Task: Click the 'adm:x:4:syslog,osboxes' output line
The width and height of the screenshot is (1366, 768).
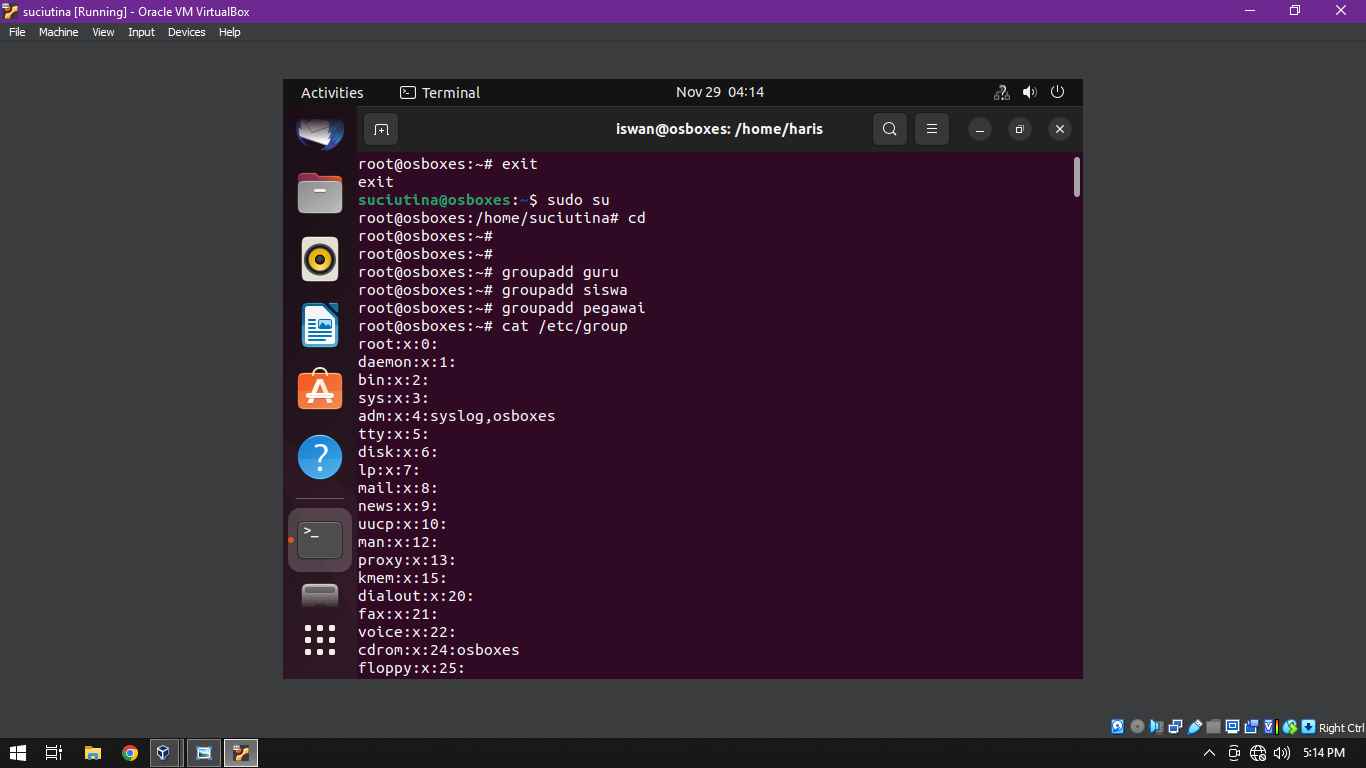Action: click(x=456, y=416)
